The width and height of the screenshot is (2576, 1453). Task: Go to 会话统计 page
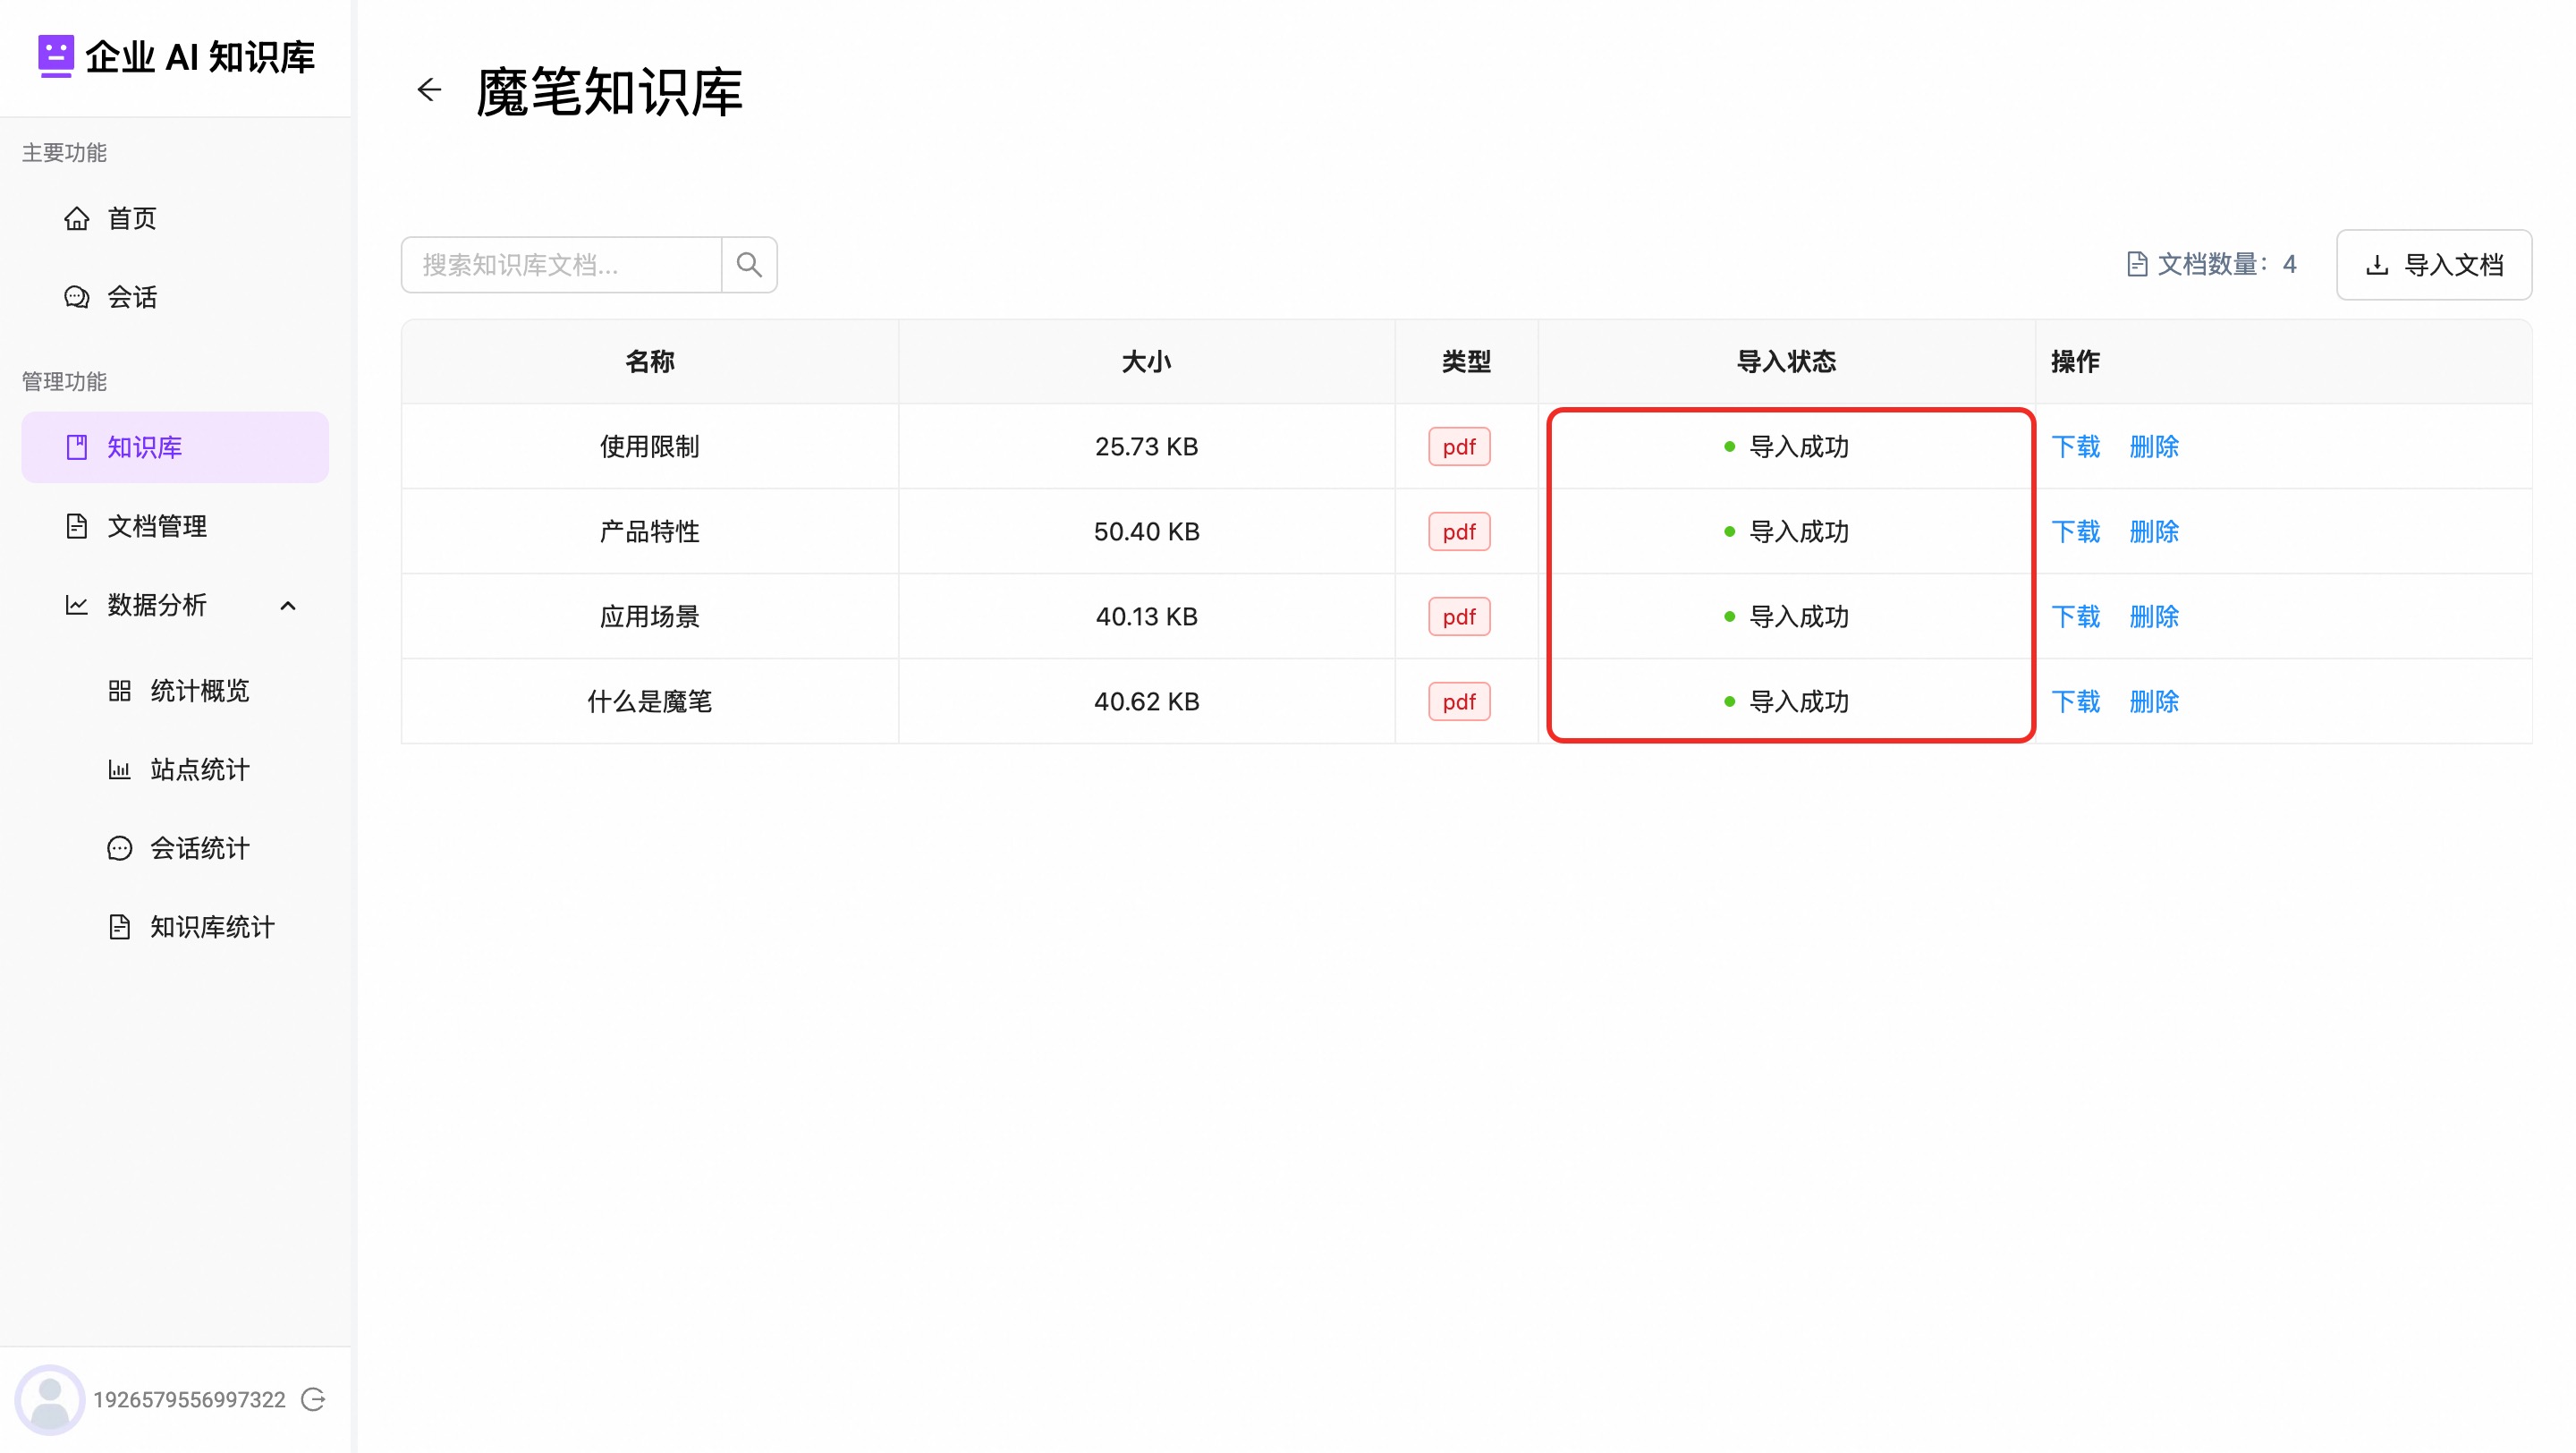point(199,848)
